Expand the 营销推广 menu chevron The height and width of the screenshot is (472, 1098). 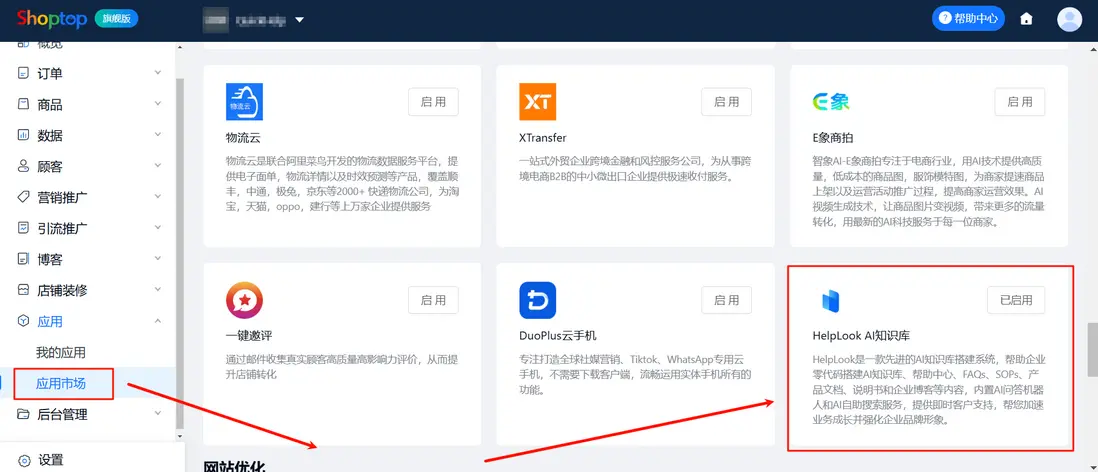(x=158, y=197)
